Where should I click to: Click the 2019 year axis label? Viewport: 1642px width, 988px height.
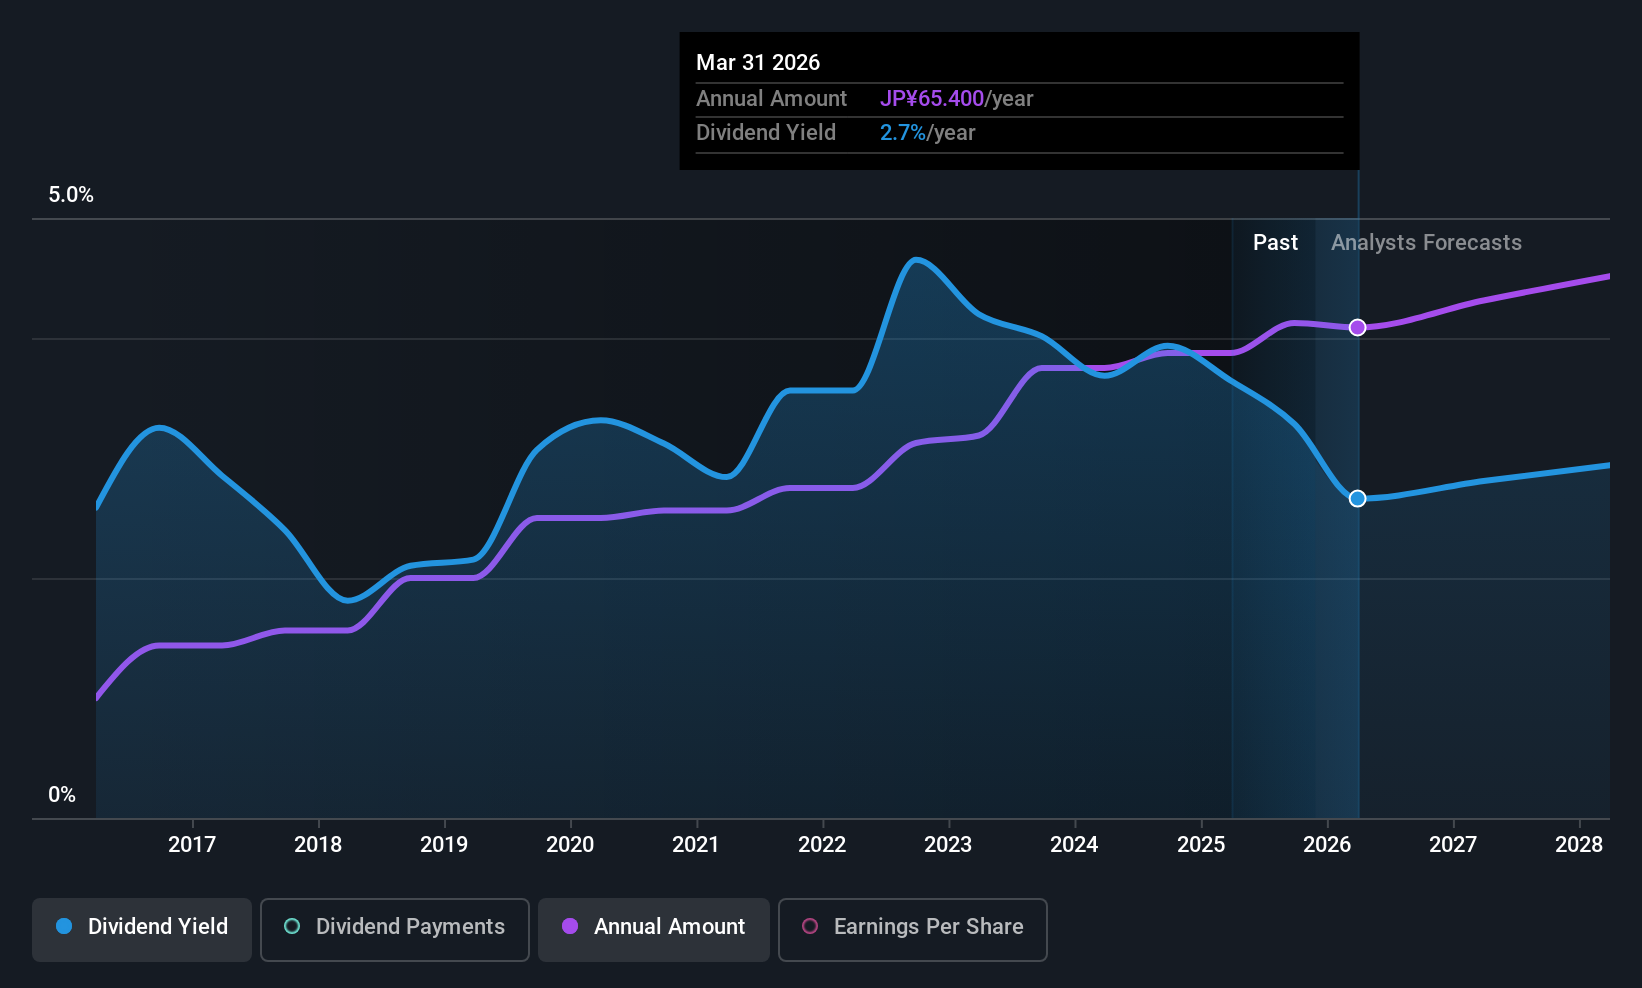coord(444,845)
